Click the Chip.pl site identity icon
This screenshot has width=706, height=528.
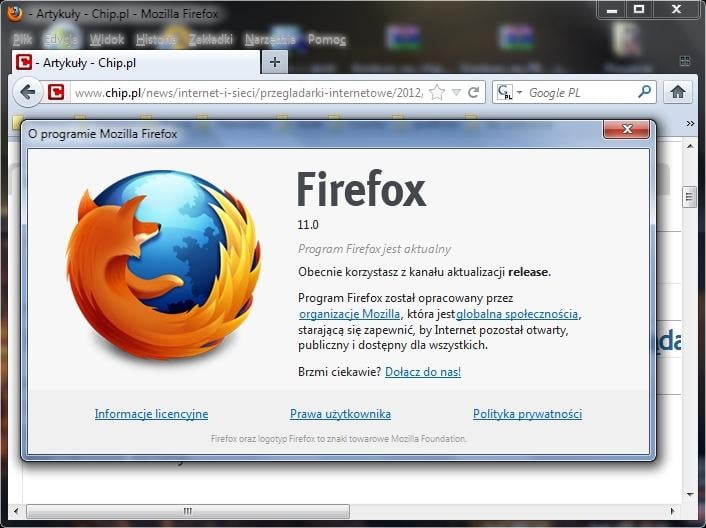(57, 92)
